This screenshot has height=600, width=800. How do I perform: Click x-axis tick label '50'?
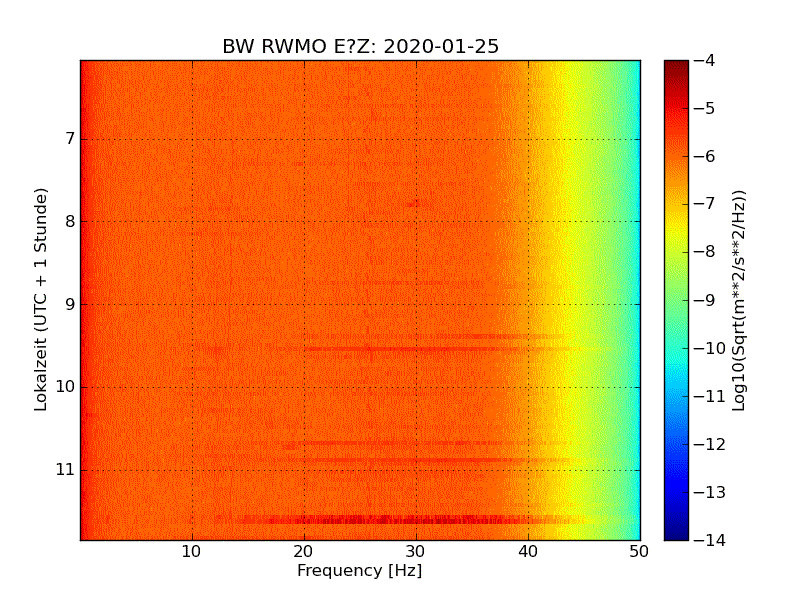pyautogui.click(x=639, y=552)
